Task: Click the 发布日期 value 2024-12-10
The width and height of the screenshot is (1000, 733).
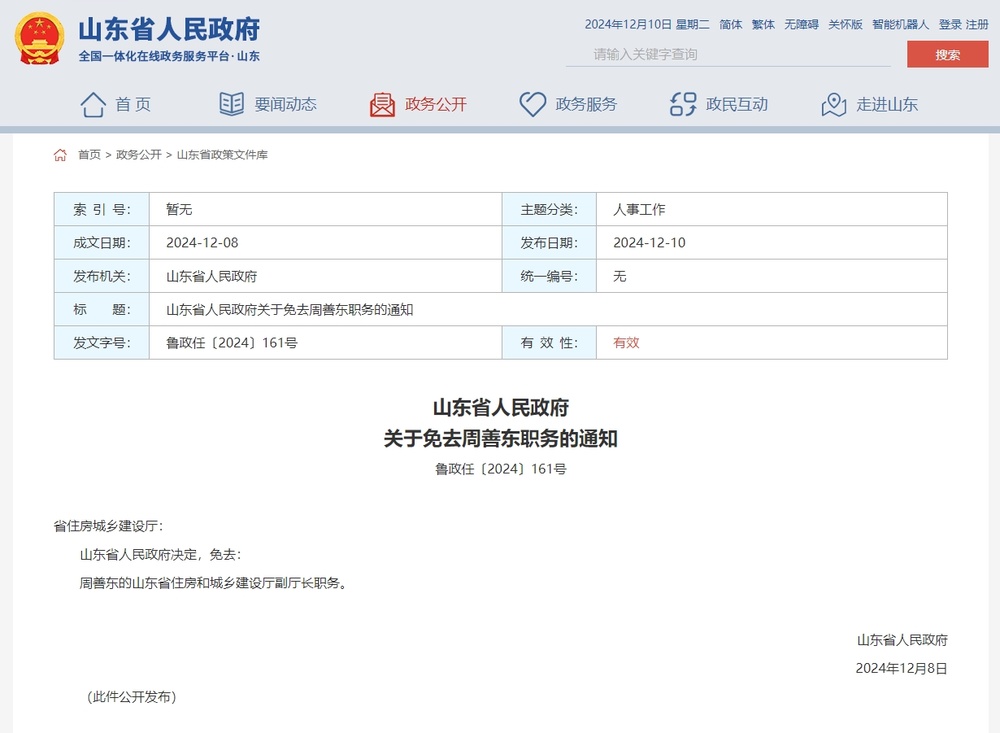Action: pos(649,242)
